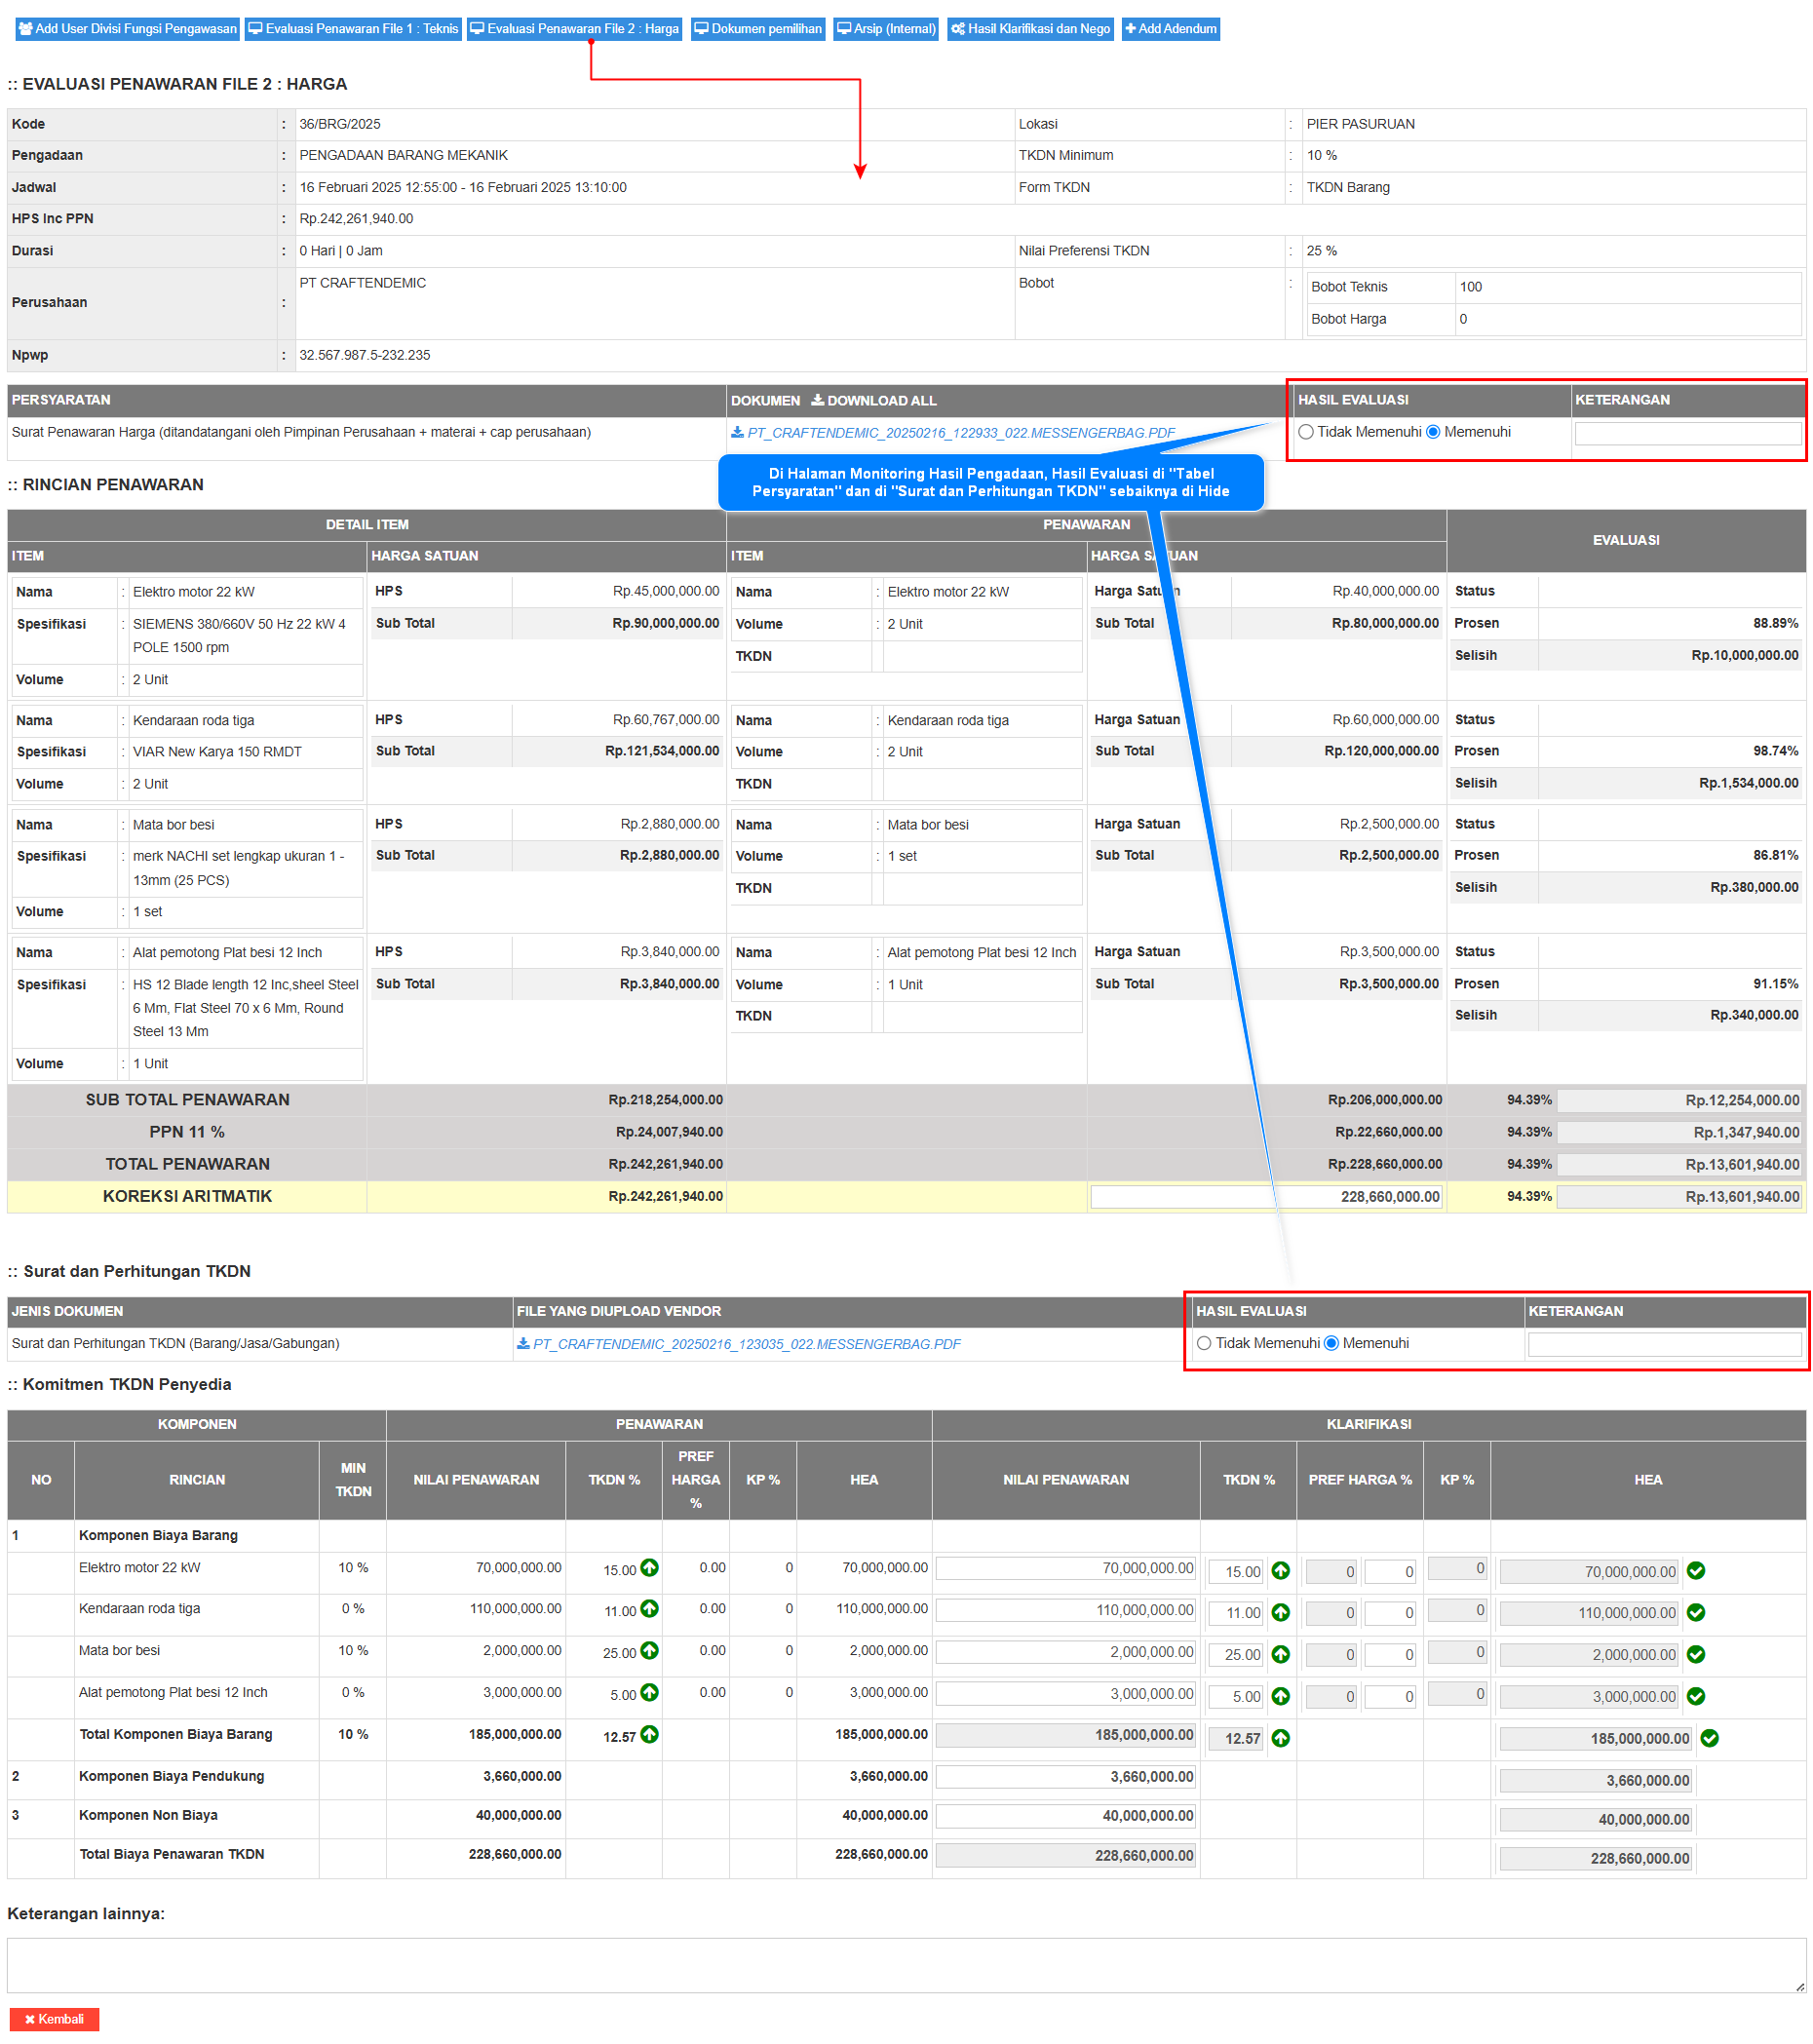Click green checkmark for Mata bor besi HEA
The width and height of the screenshot is (1813, 2044).
pyautogui.click(x=1696, y=1655)
